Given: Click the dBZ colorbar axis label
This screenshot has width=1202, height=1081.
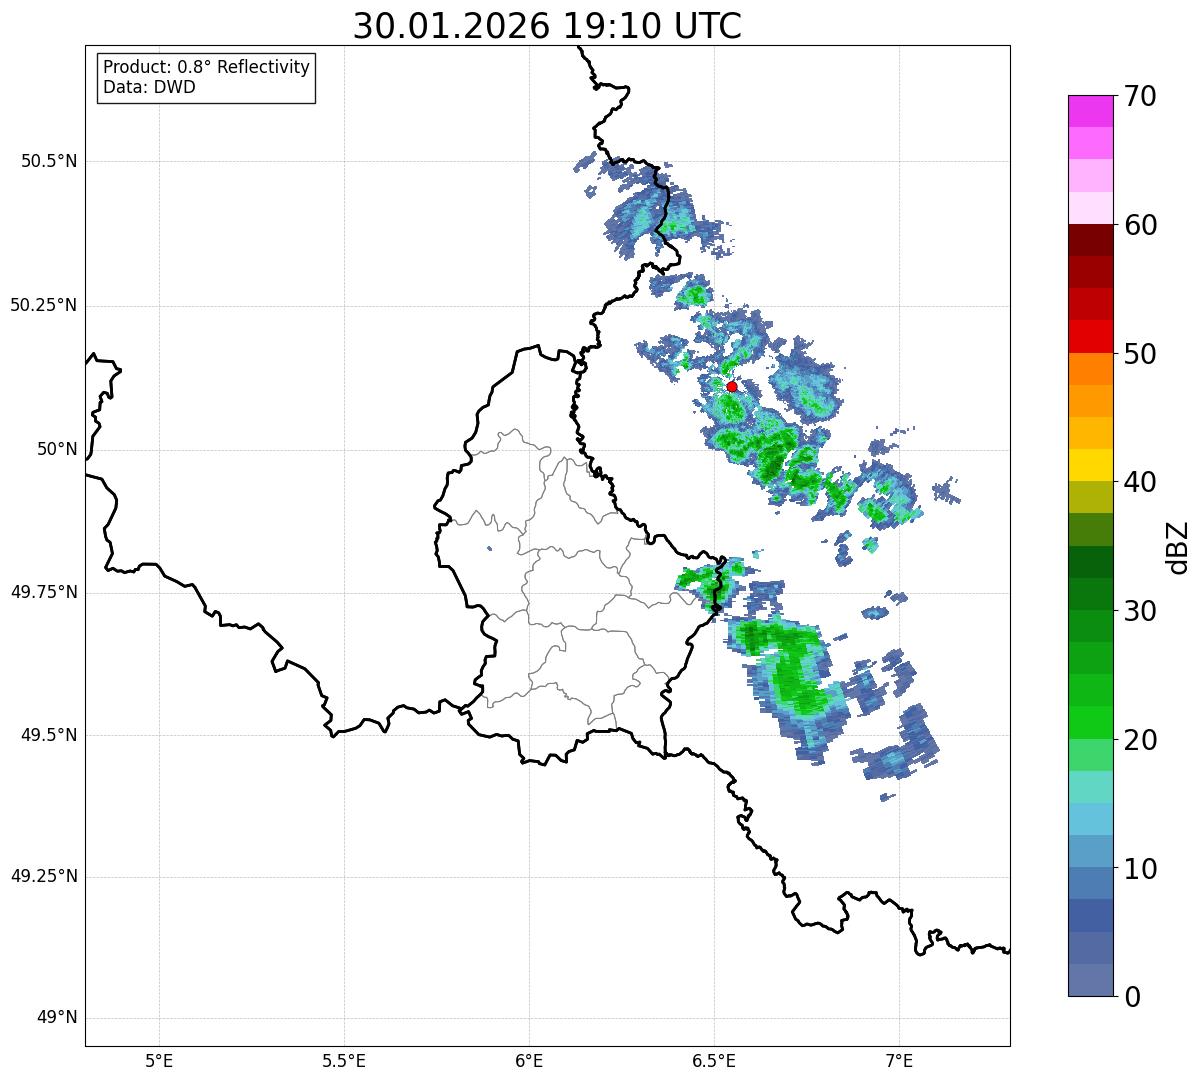Looking at the screenshot, I should point(1178,546).
